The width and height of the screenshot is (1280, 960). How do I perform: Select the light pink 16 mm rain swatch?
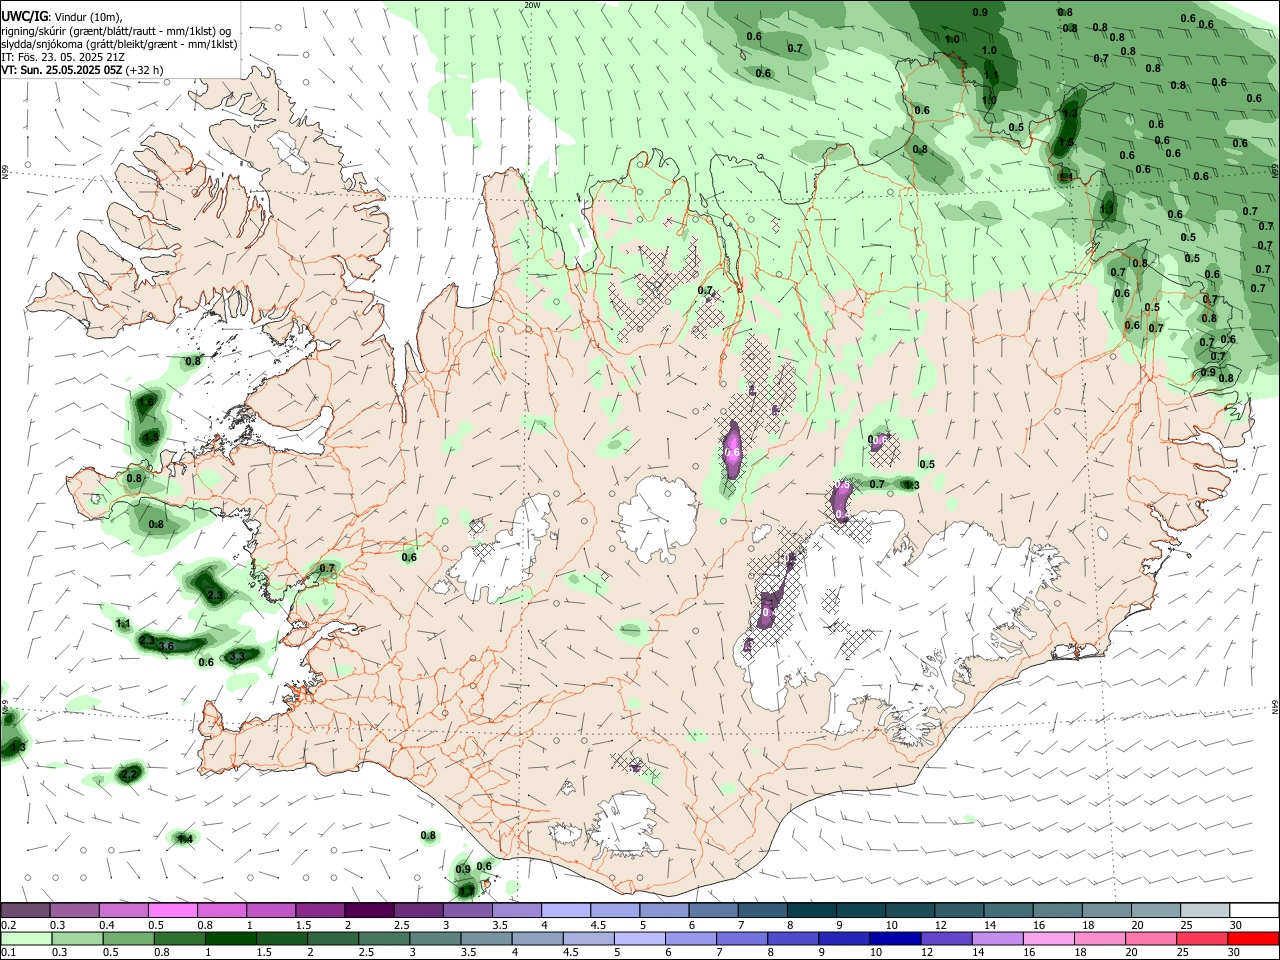coord(1047,938)
